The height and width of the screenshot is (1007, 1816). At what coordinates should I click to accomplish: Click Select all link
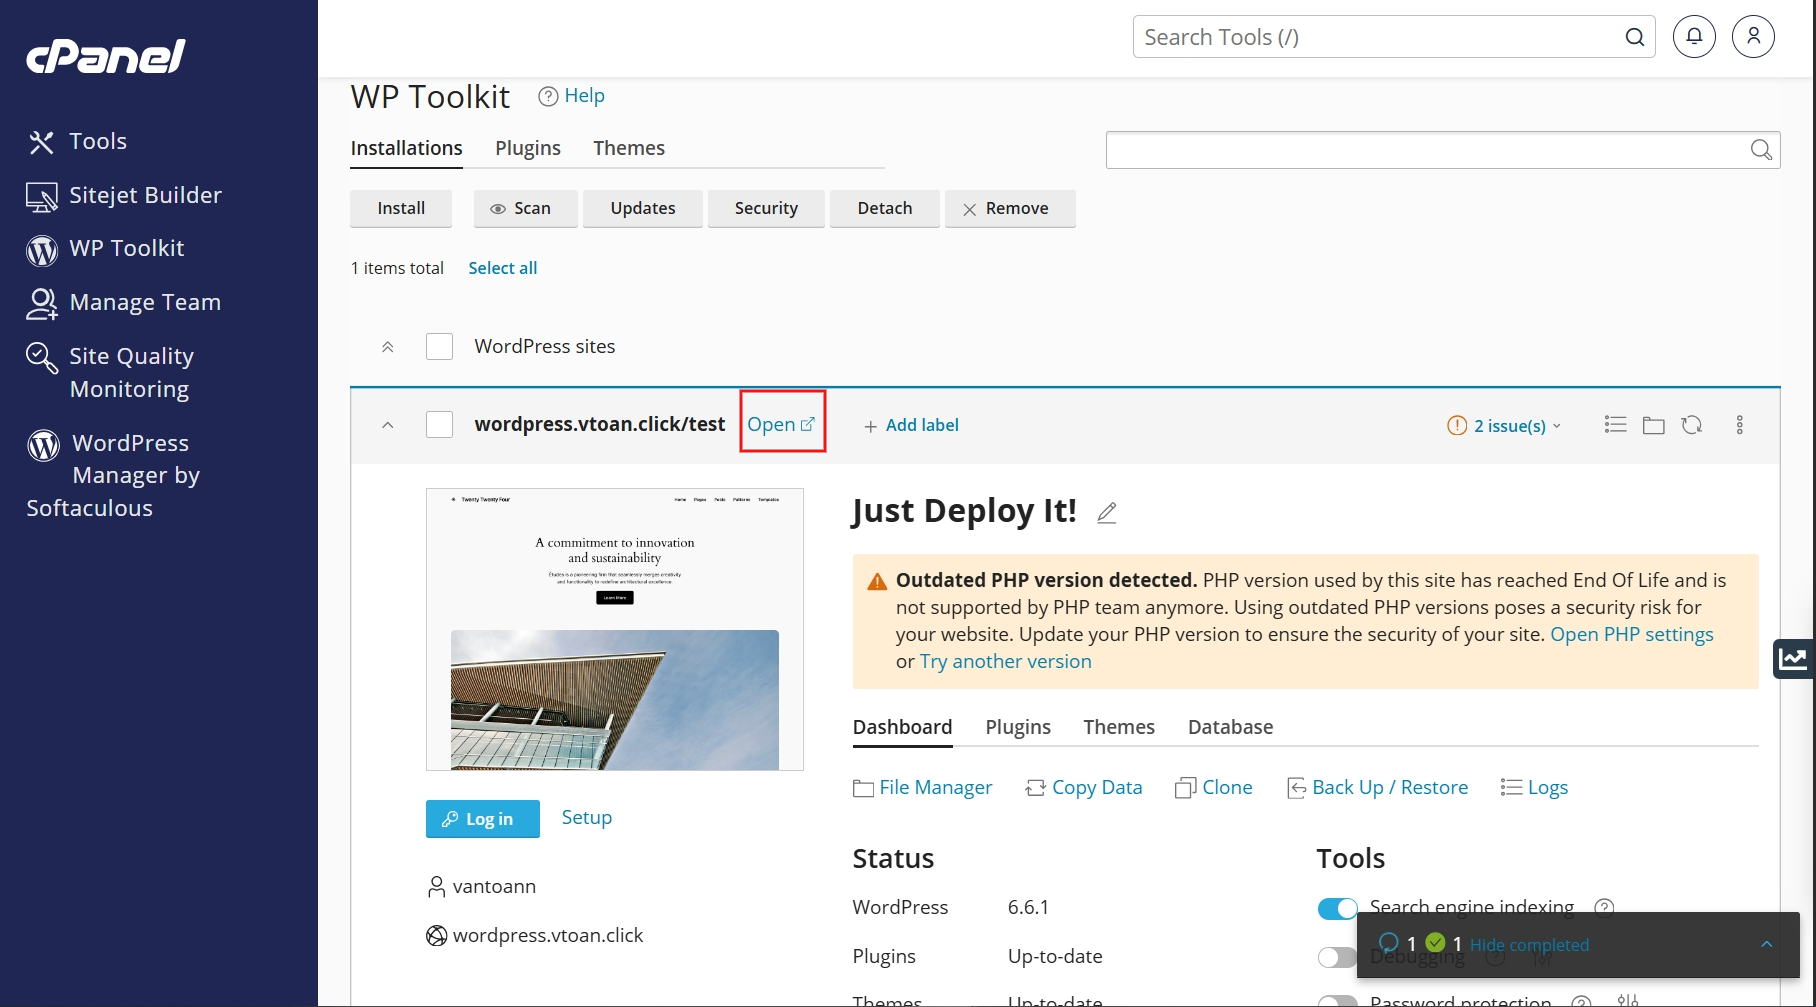tap(503, 268)
